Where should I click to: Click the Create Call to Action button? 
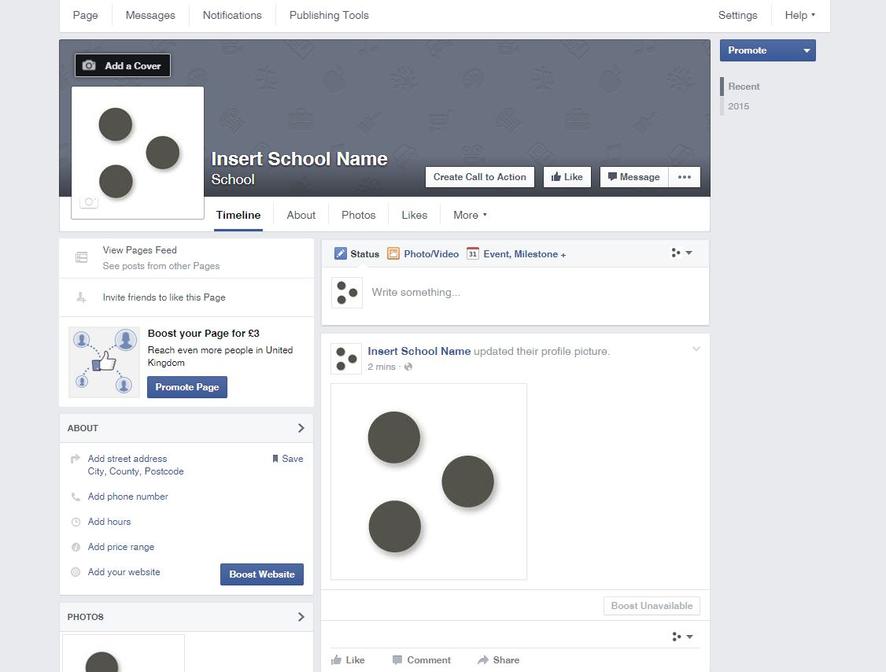pyautogui.click(x=480, y=177)
